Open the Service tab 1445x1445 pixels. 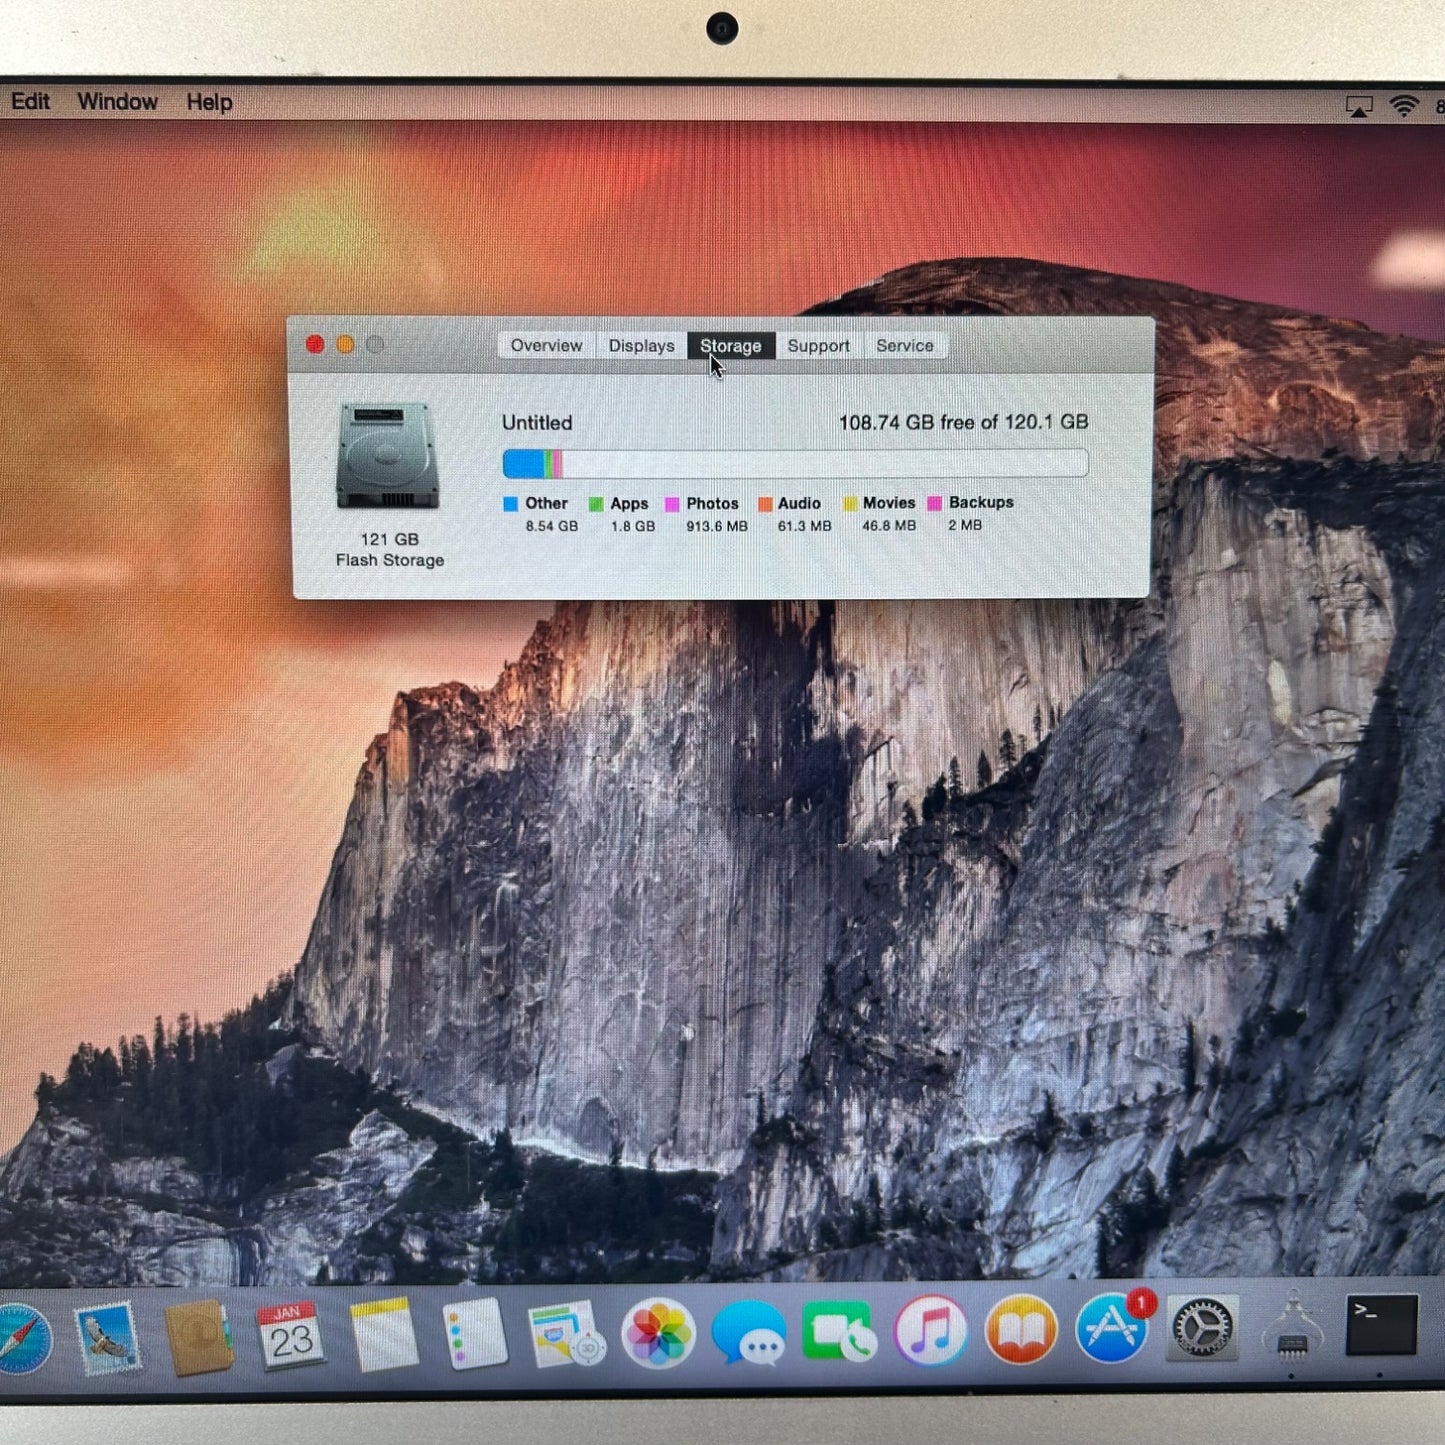point(904,346)
